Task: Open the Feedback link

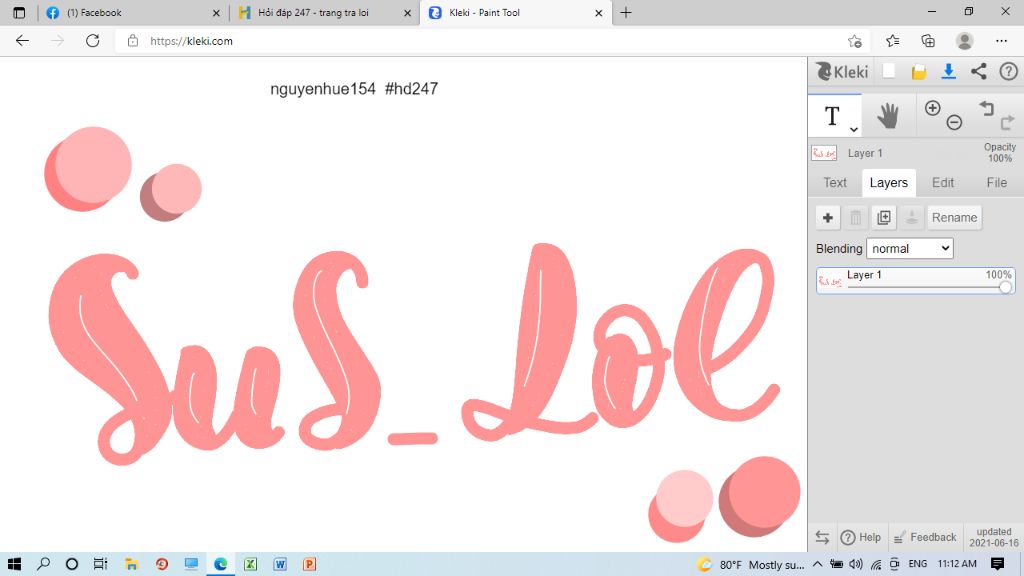Action: click(925, 537)
